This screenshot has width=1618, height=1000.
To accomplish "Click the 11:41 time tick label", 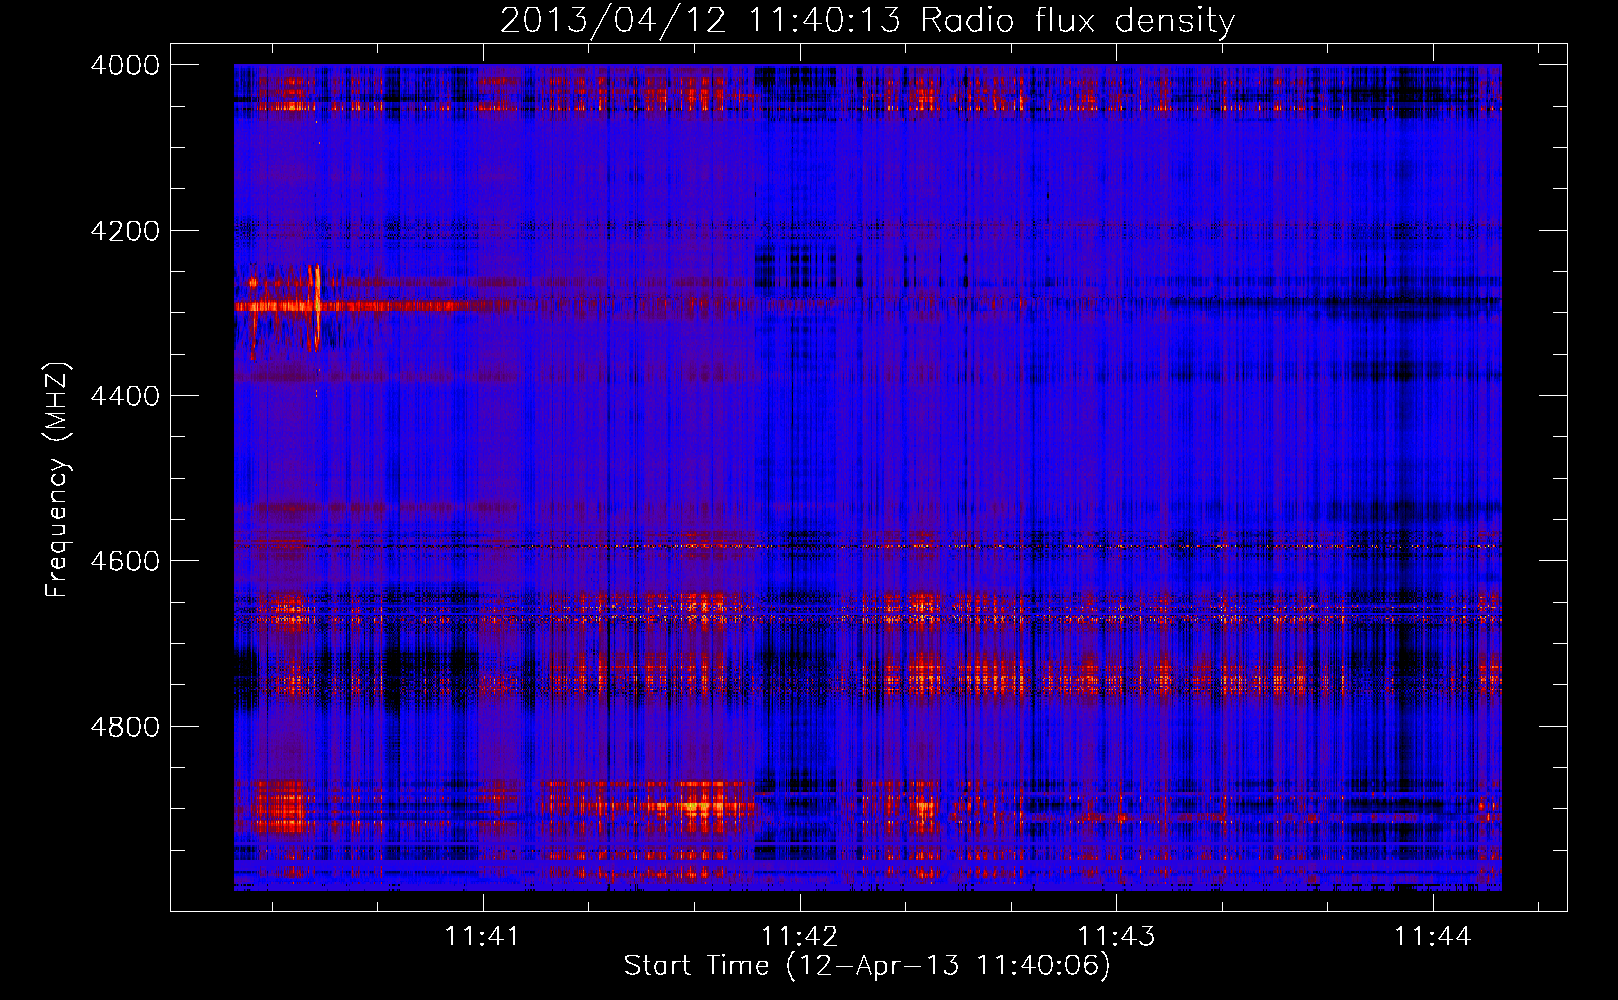I will [483, 936].
